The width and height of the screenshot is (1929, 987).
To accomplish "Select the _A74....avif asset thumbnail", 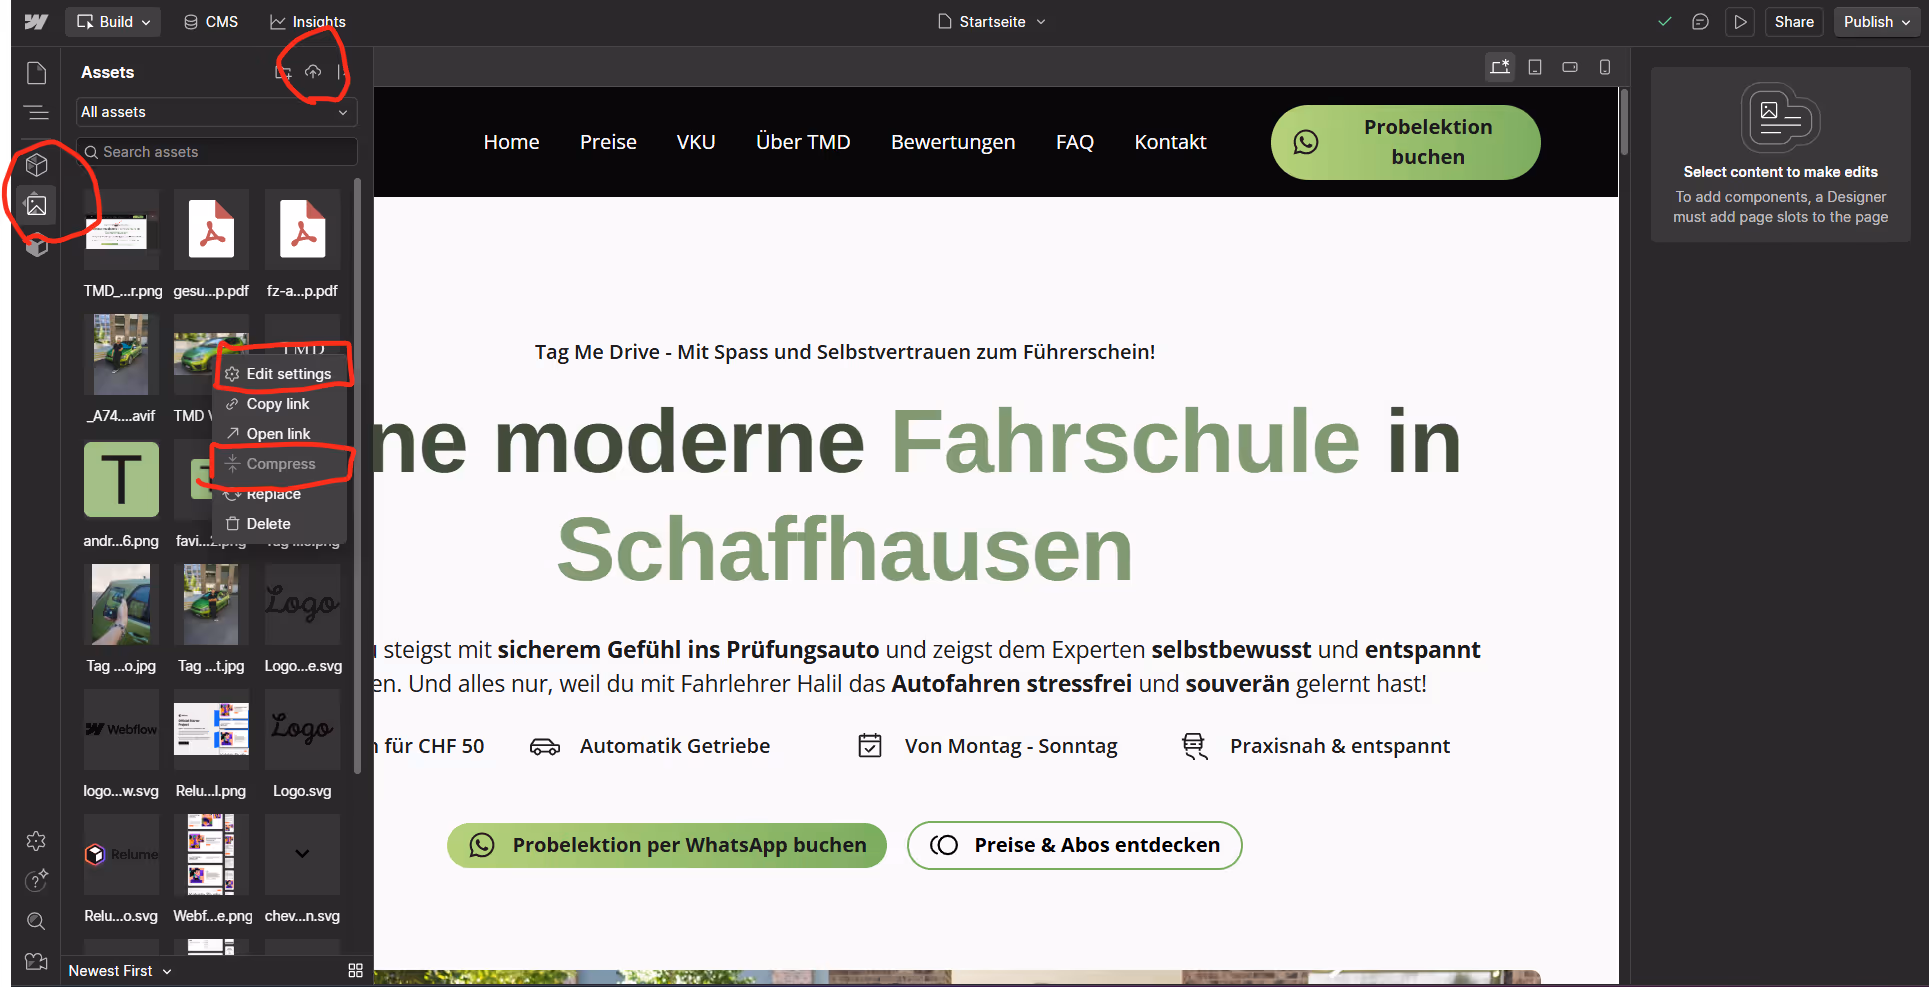I will click(x=121, y=355).
